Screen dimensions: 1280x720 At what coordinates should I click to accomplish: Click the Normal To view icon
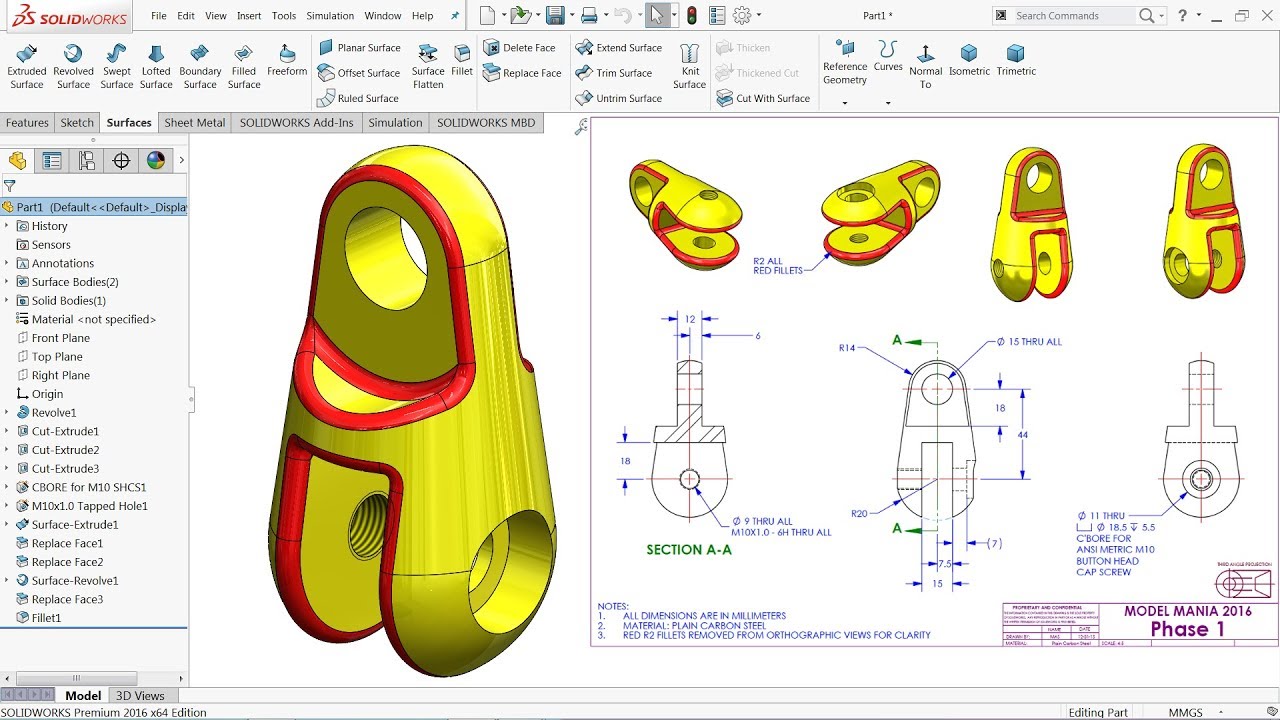pyautogui.click(x=925, y=66)
